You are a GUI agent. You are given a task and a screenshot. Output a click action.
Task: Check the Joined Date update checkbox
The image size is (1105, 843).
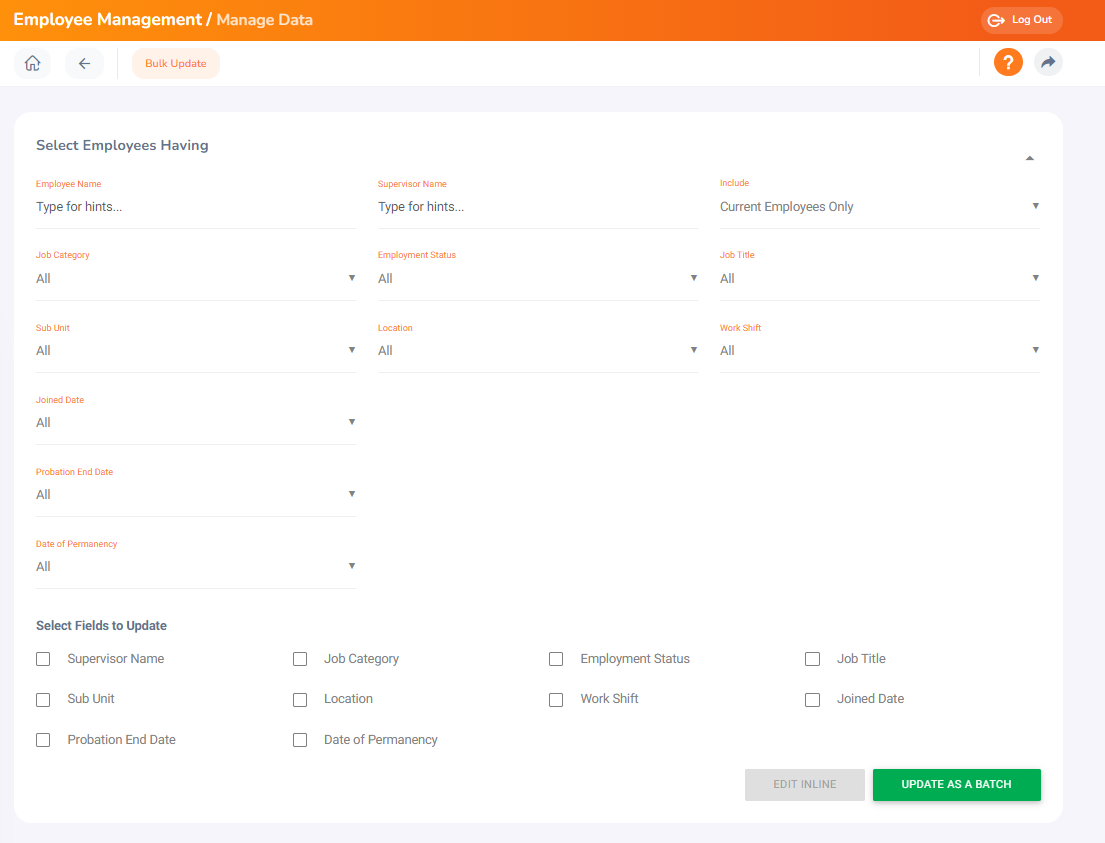813,700
